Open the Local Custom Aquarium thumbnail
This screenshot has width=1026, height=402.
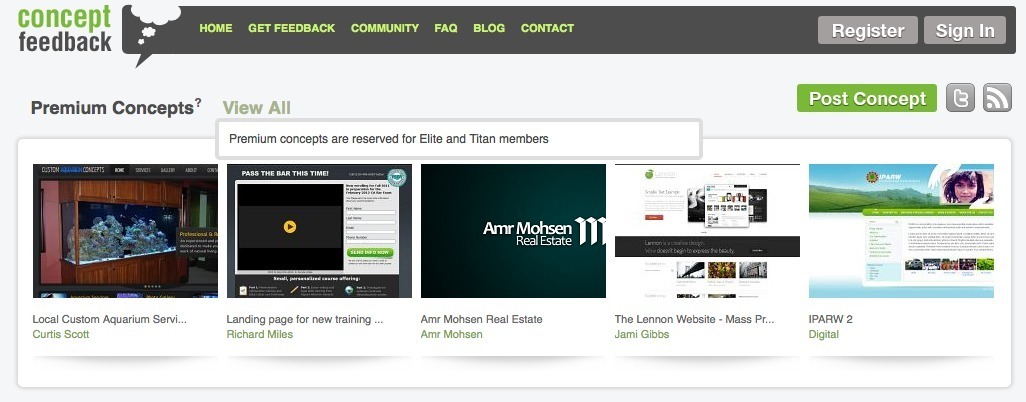point(125,231)
